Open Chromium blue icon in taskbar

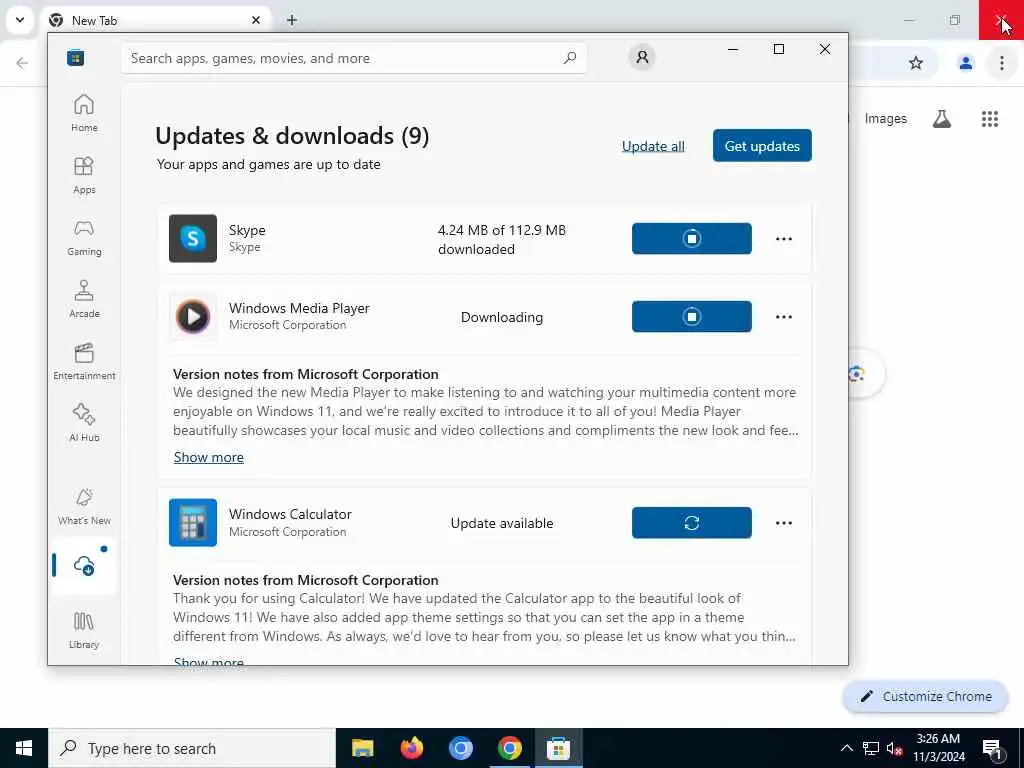tap(460, 748)
